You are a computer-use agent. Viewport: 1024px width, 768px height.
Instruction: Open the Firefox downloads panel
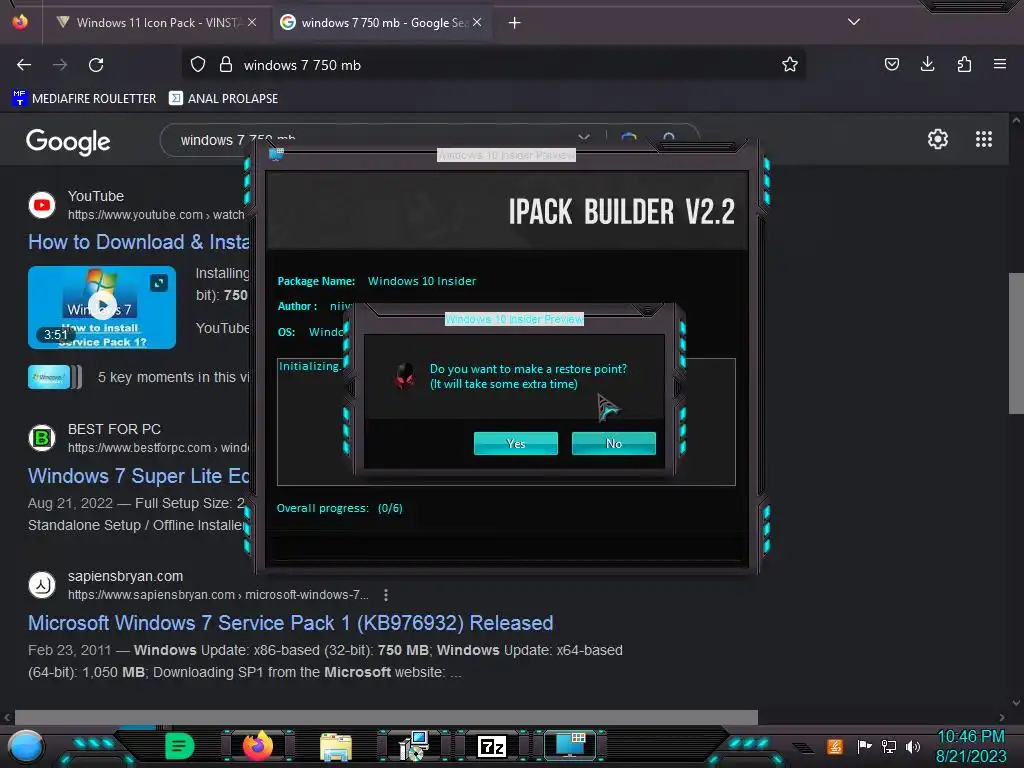(927, 64)
